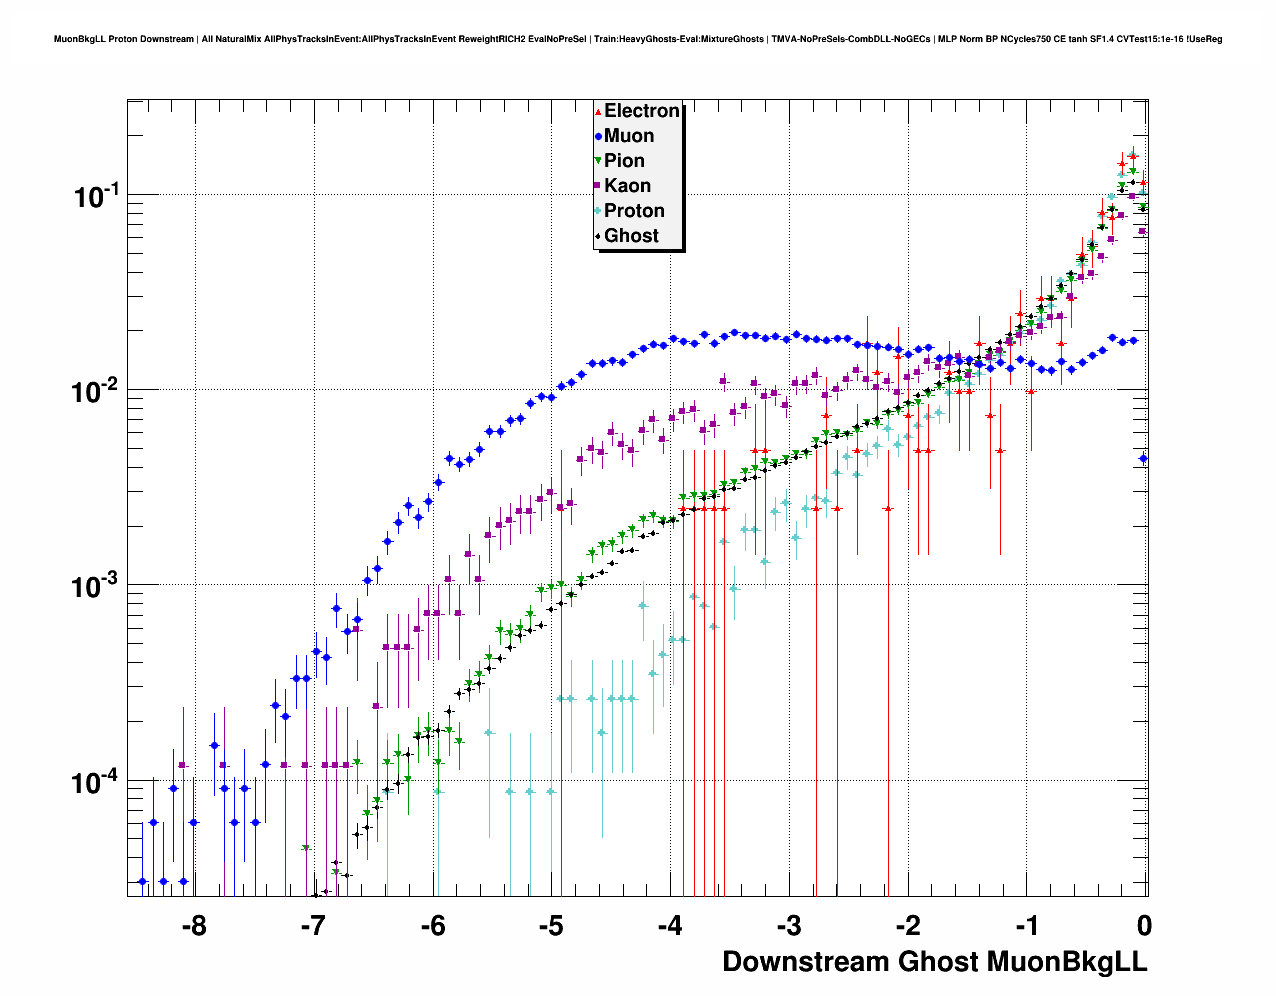Viewport: 1276px width, 996px height.
Task: Click the 'Downstream Ghost MuonBkgLL' x-axis title
Action: click(x=934, y=961)
